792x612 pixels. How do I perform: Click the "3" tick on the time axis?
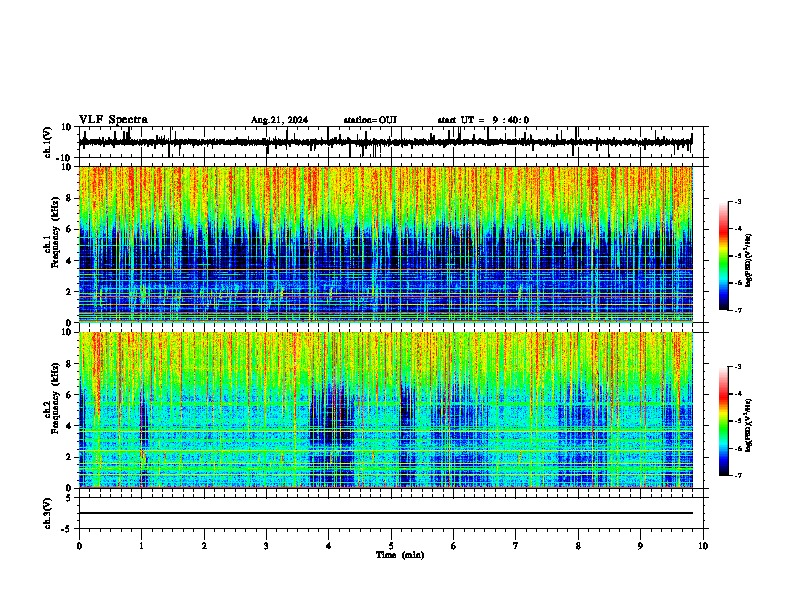coord(266,546)
